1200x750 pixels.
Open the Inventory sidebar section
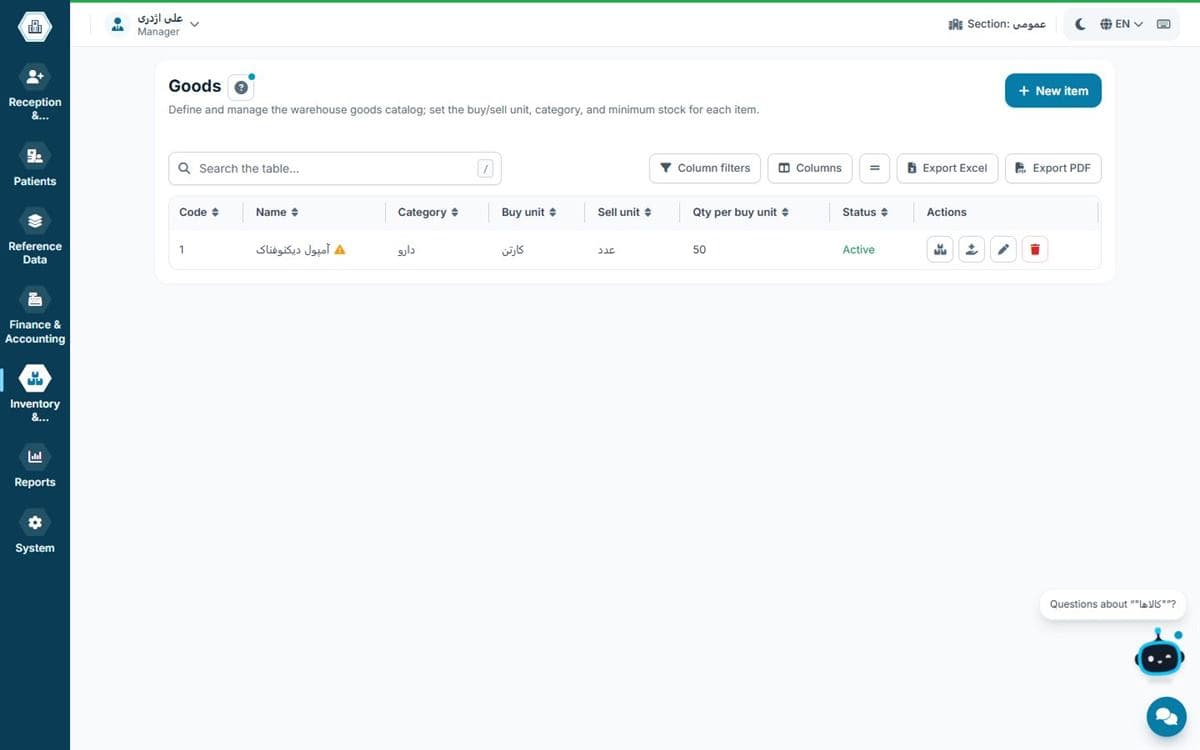[35, 396]
